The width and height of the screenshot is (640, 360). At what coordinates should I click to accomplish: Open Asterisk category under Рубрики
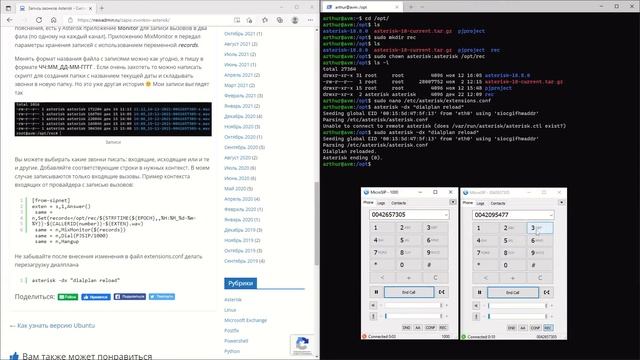(233, 300)
